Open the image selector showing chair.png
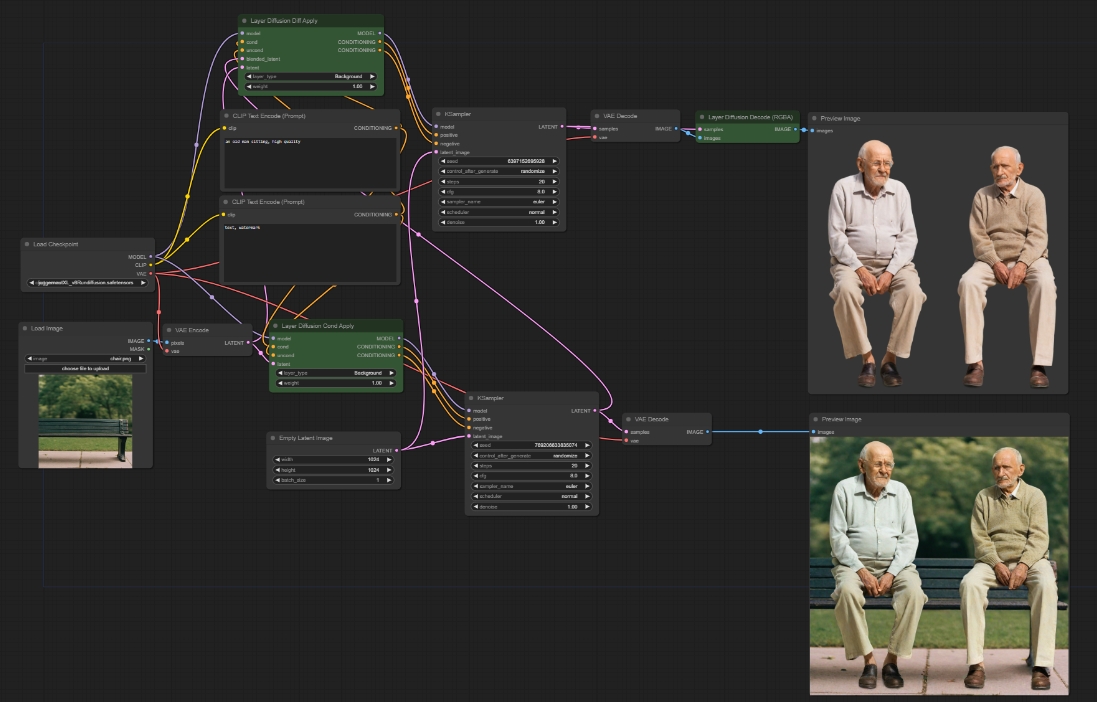This screenshot has height=702, width=1097. [x=87, y=358]
